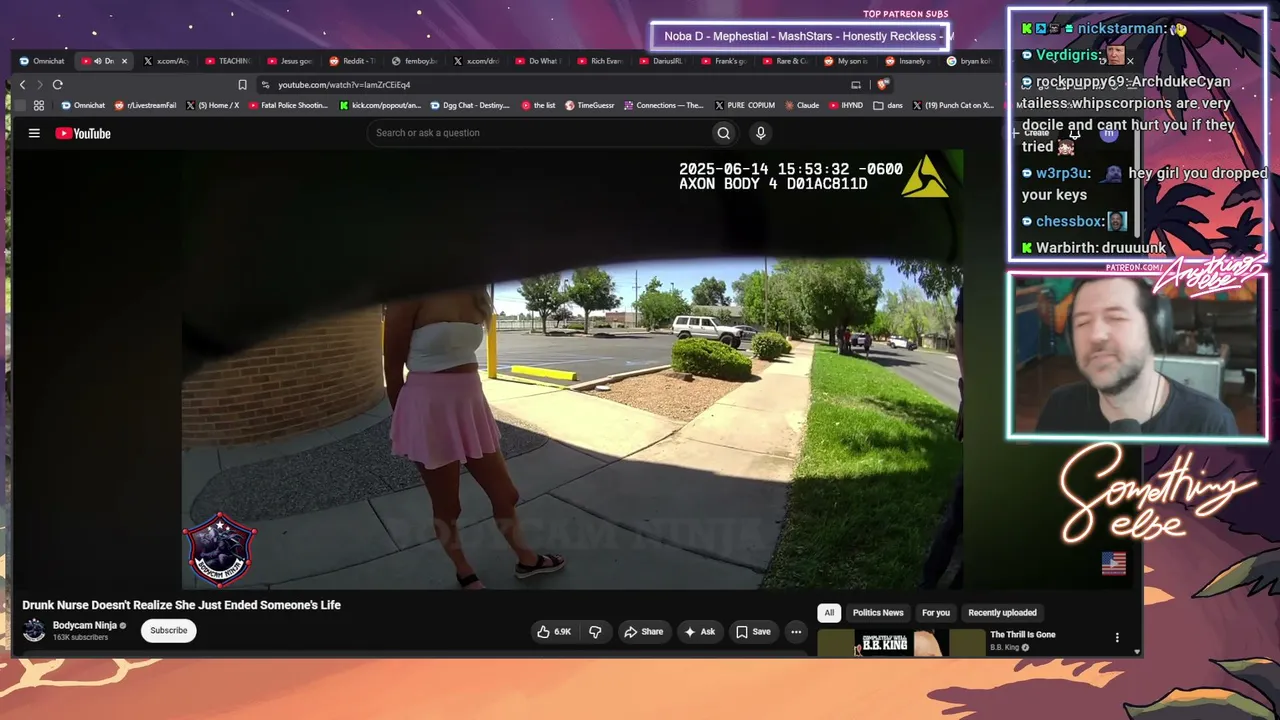Open the Bodycam Ninja channel name link
Image resolution: width=1280 pixels, height=720 pixels.
click(85, 626)
